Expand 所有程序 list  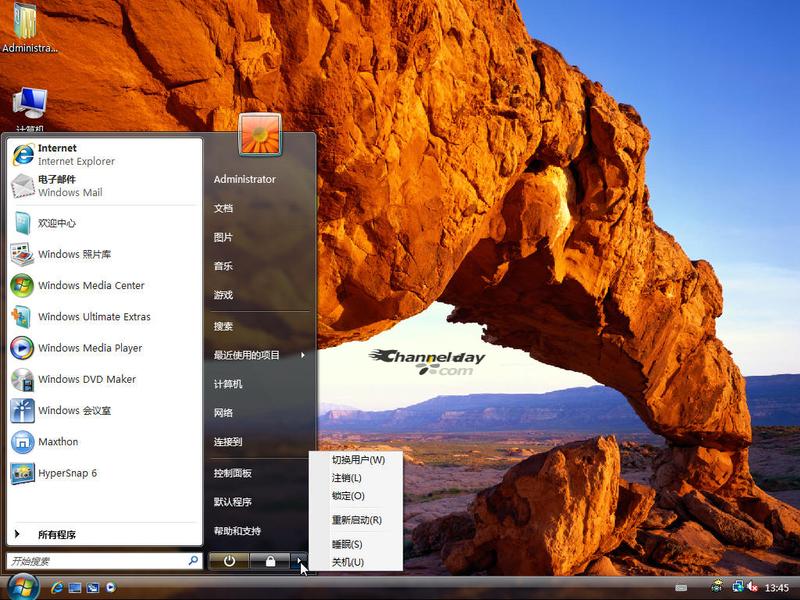point(104,534)
